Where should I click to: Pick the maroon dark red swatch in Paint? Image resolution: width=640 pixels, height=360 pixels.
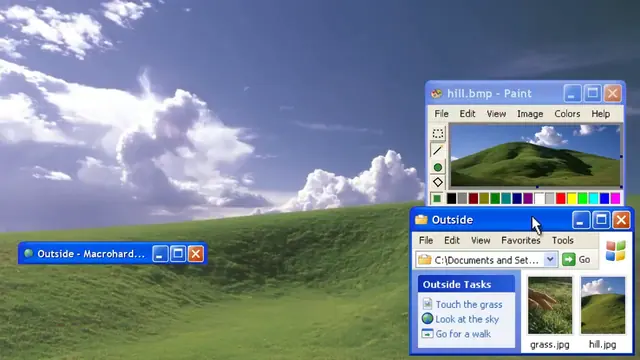(x=473, y=198)
